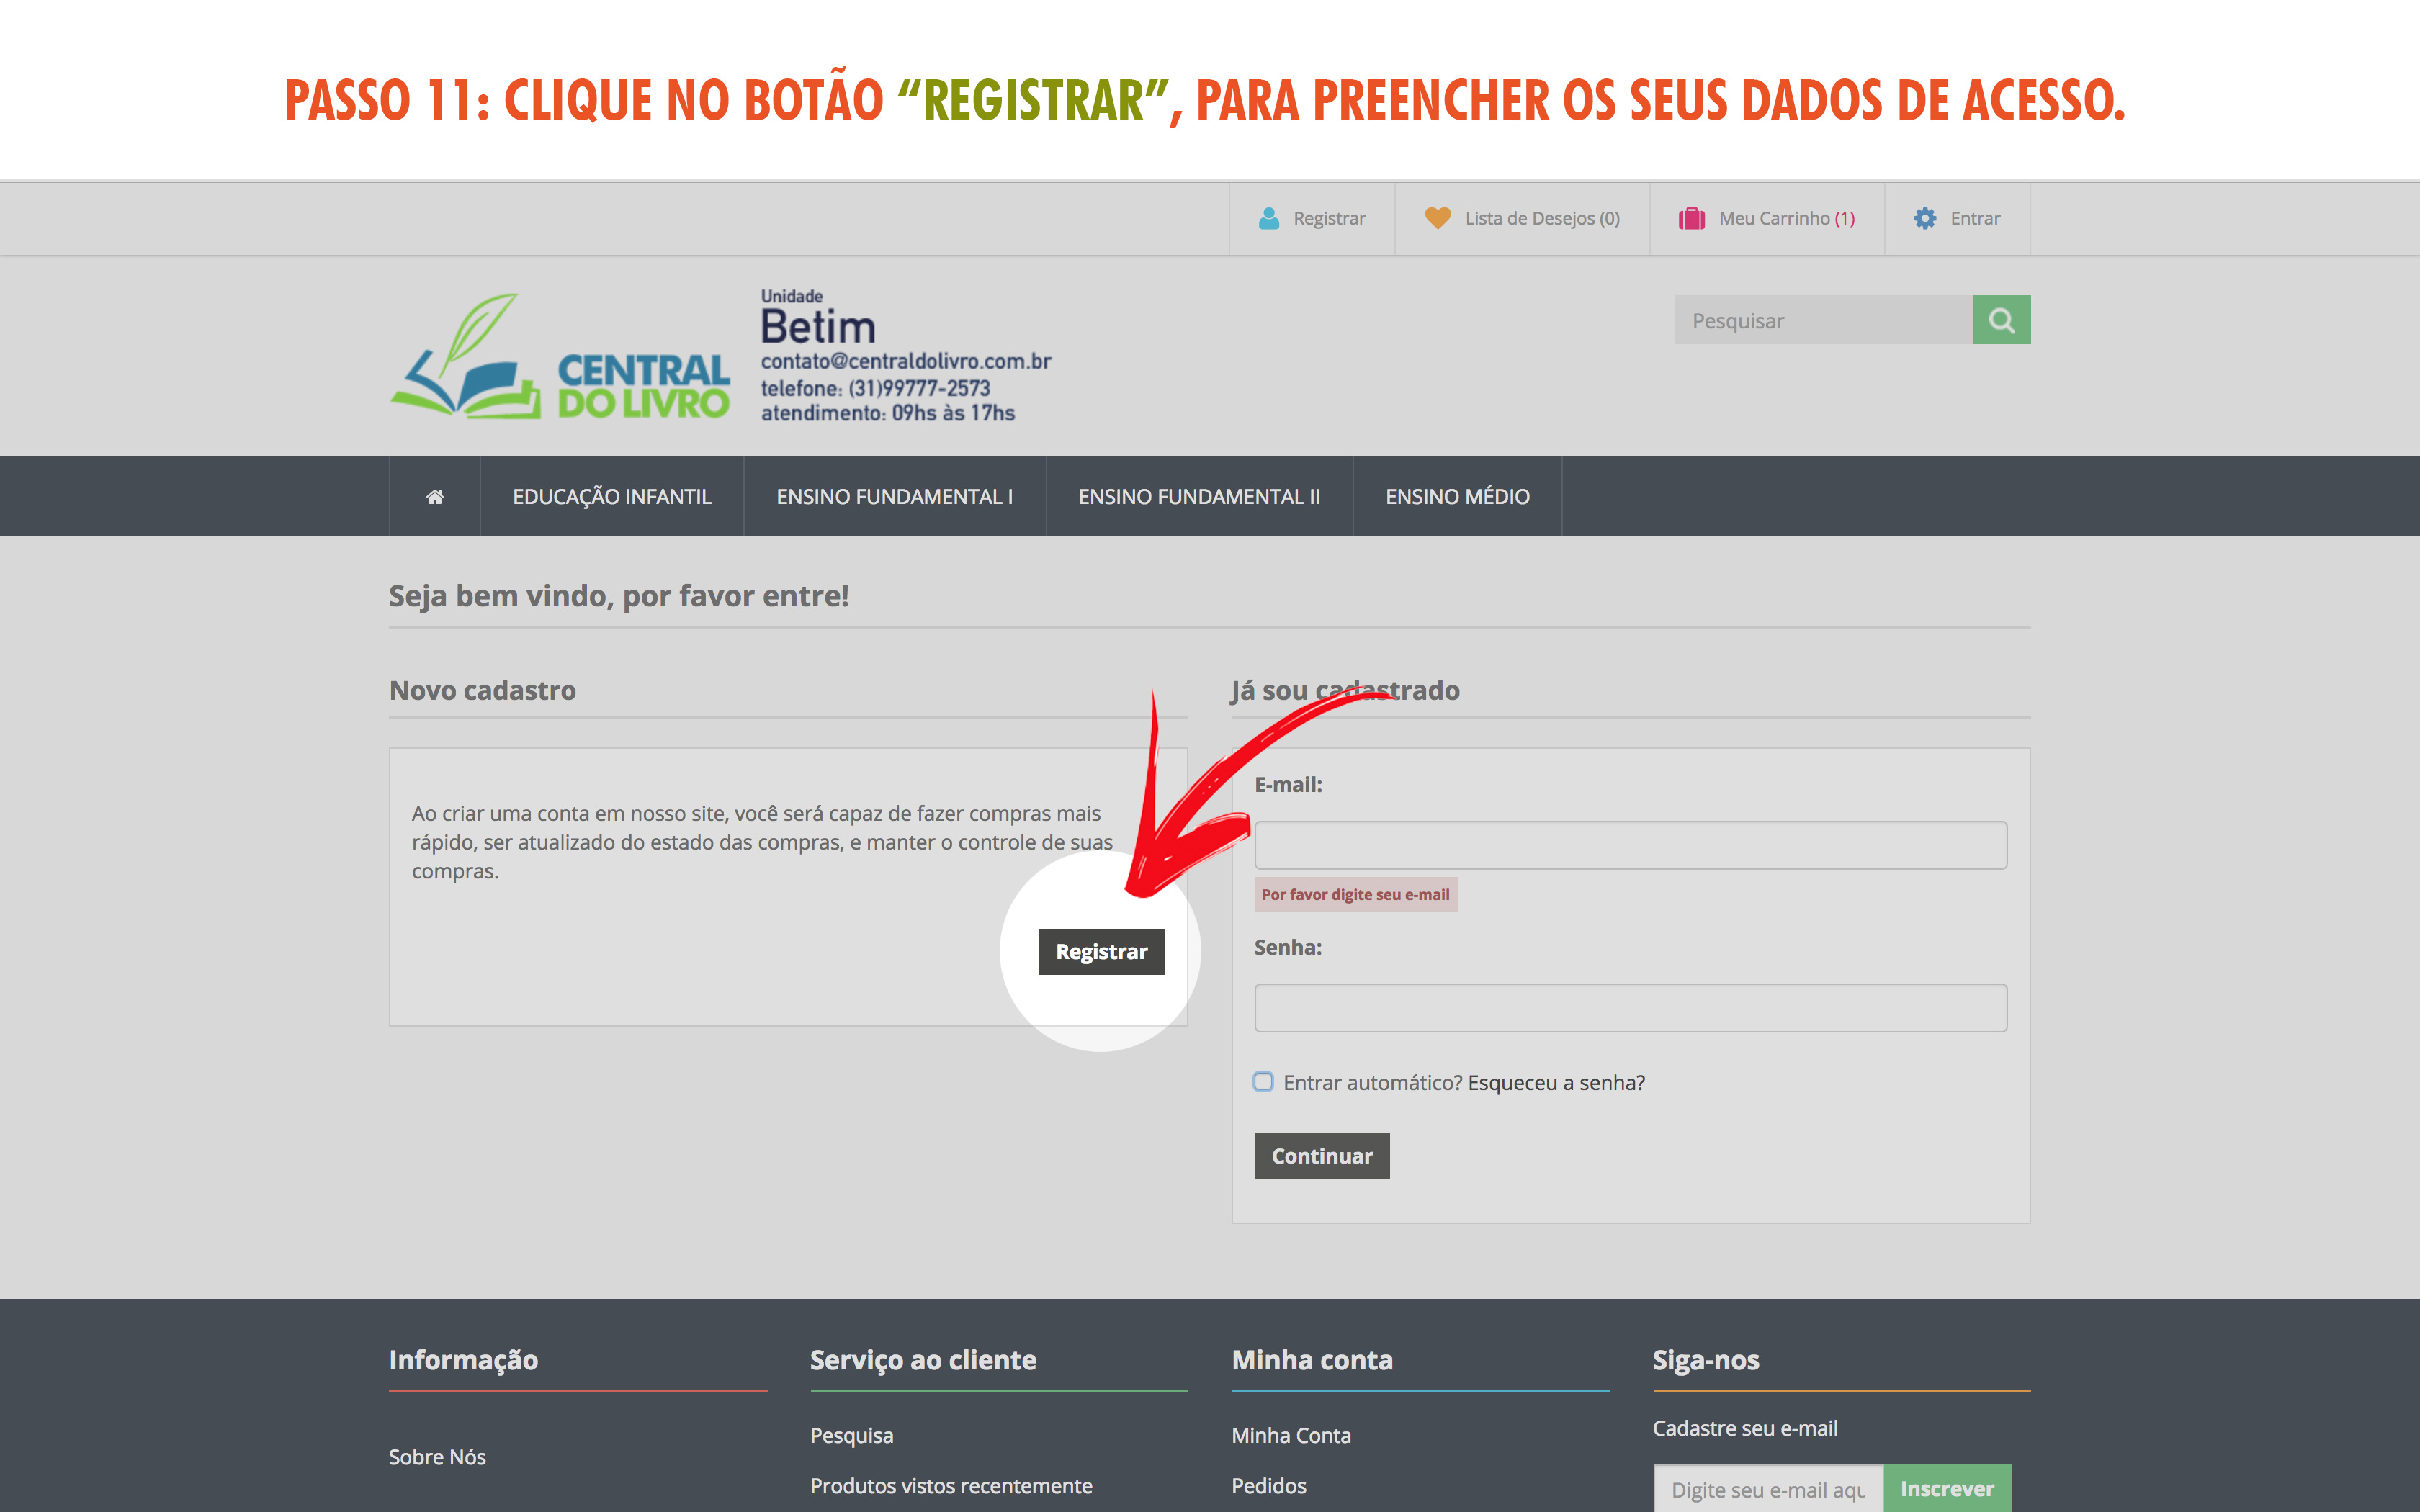Focus the E-mail login field

(1629, 846)
